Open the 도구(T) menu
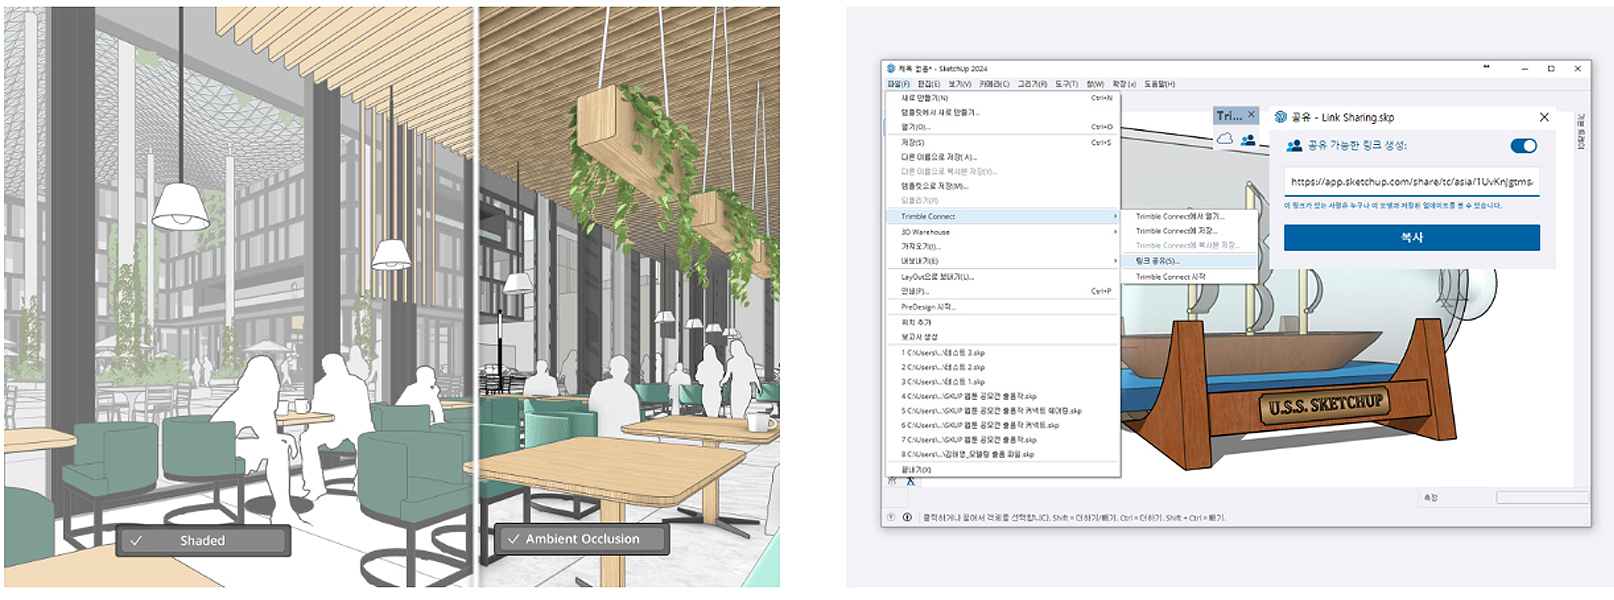Image resolution: width=1614 pixels, height=600 pixels. 1066,84
